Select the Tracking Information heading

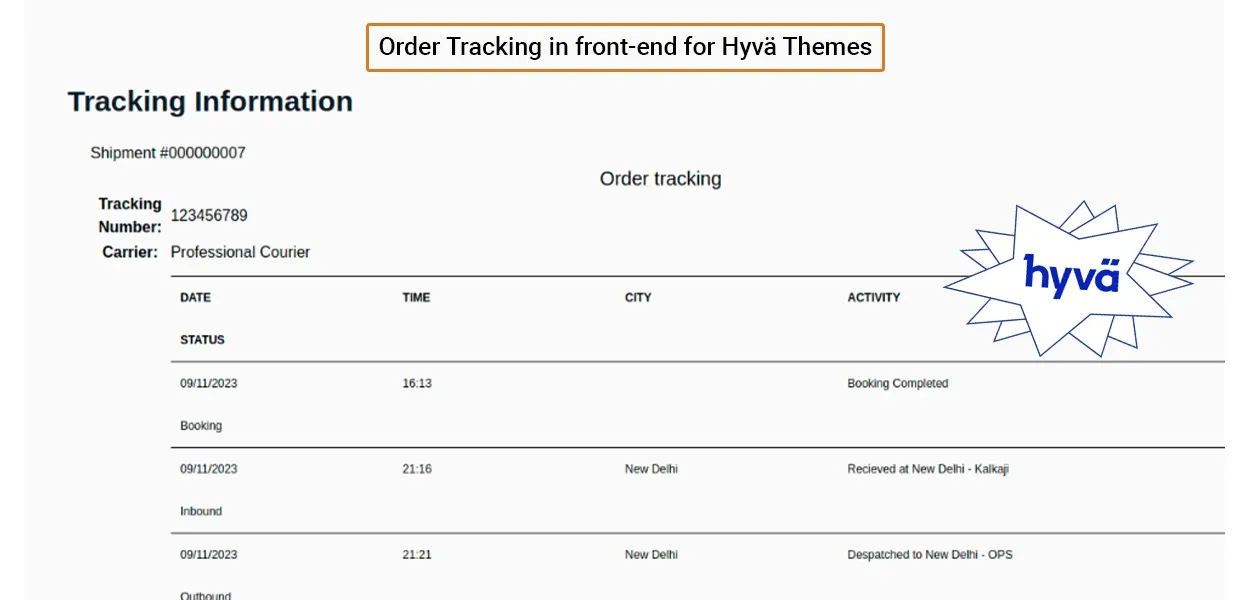click(210, 102)
